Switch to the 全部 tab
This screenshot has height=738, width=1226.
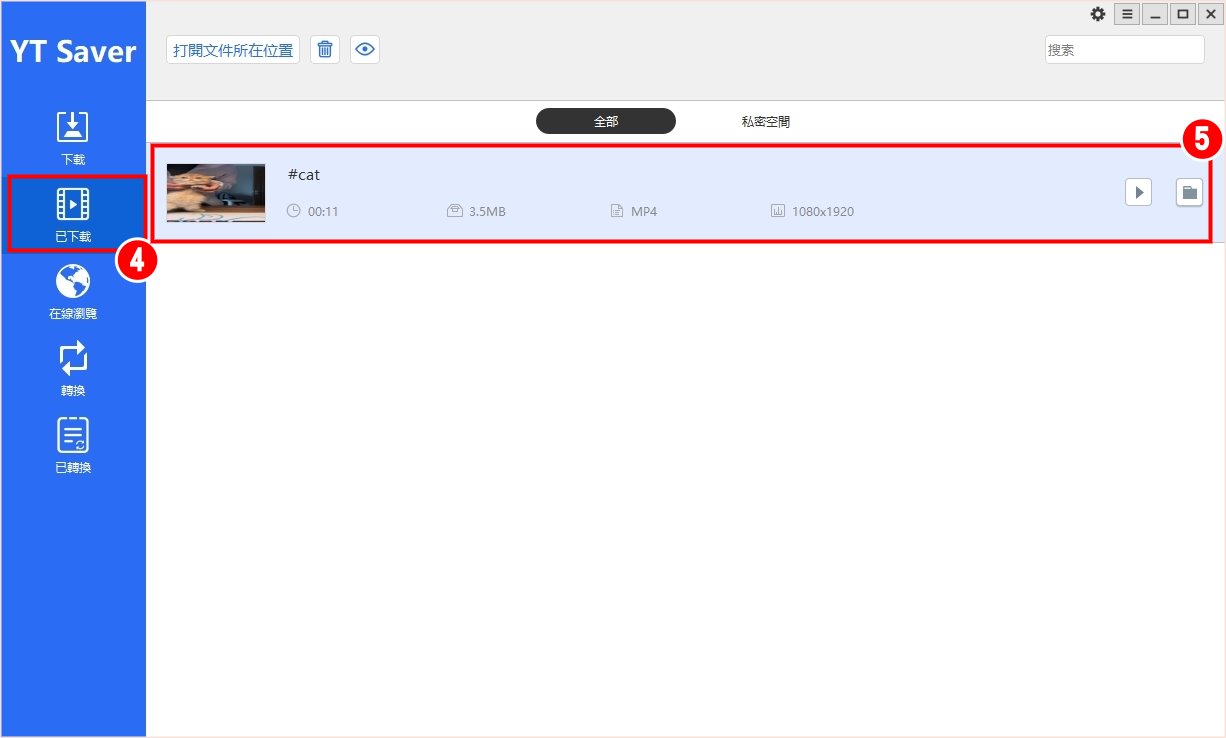click(606, 121)
